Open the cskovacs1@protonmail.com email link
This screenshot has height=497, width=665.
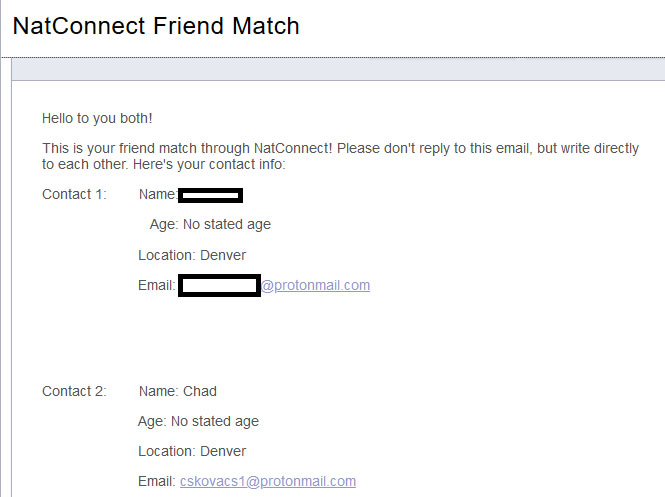(268, 481)
